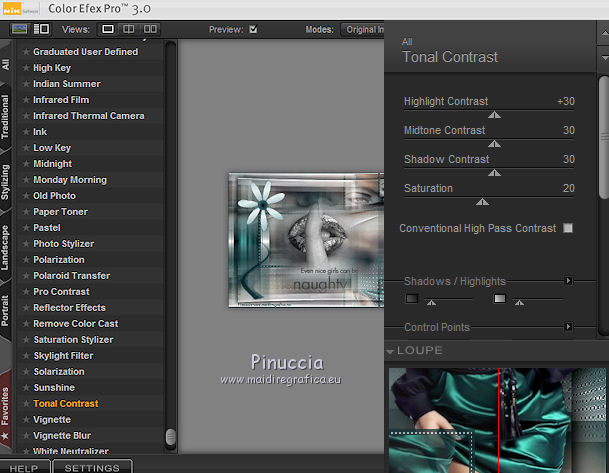This screenshot has height=473, width=609.
Task: Click the star next to Midnight
Action: pos(26,164)
